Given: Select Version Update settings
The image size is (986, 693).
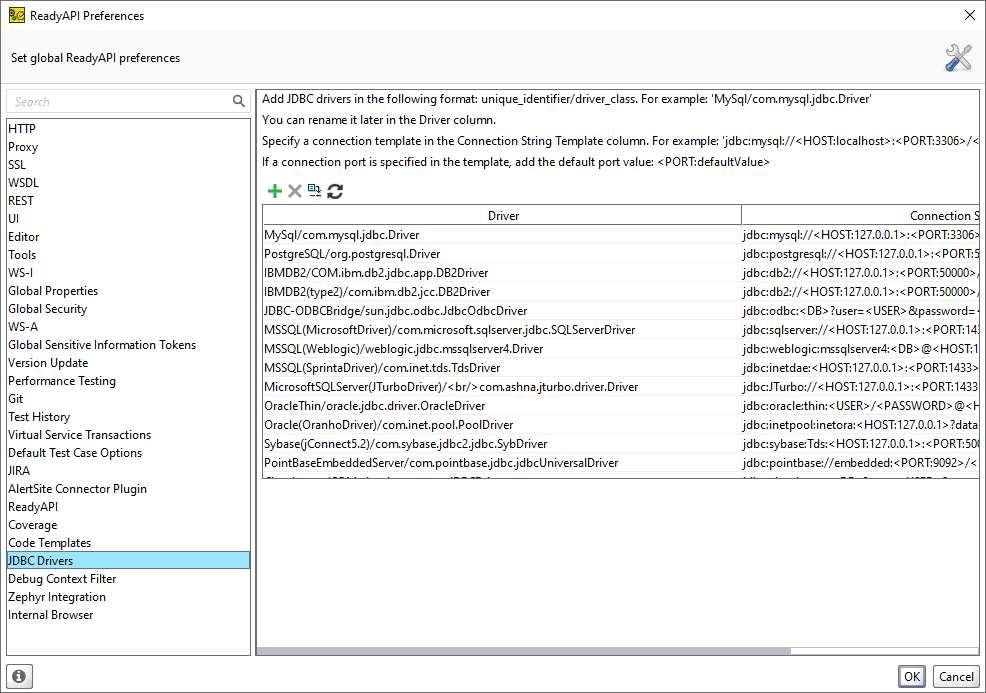Looking at the screenshot, I should tap(128, 363).
